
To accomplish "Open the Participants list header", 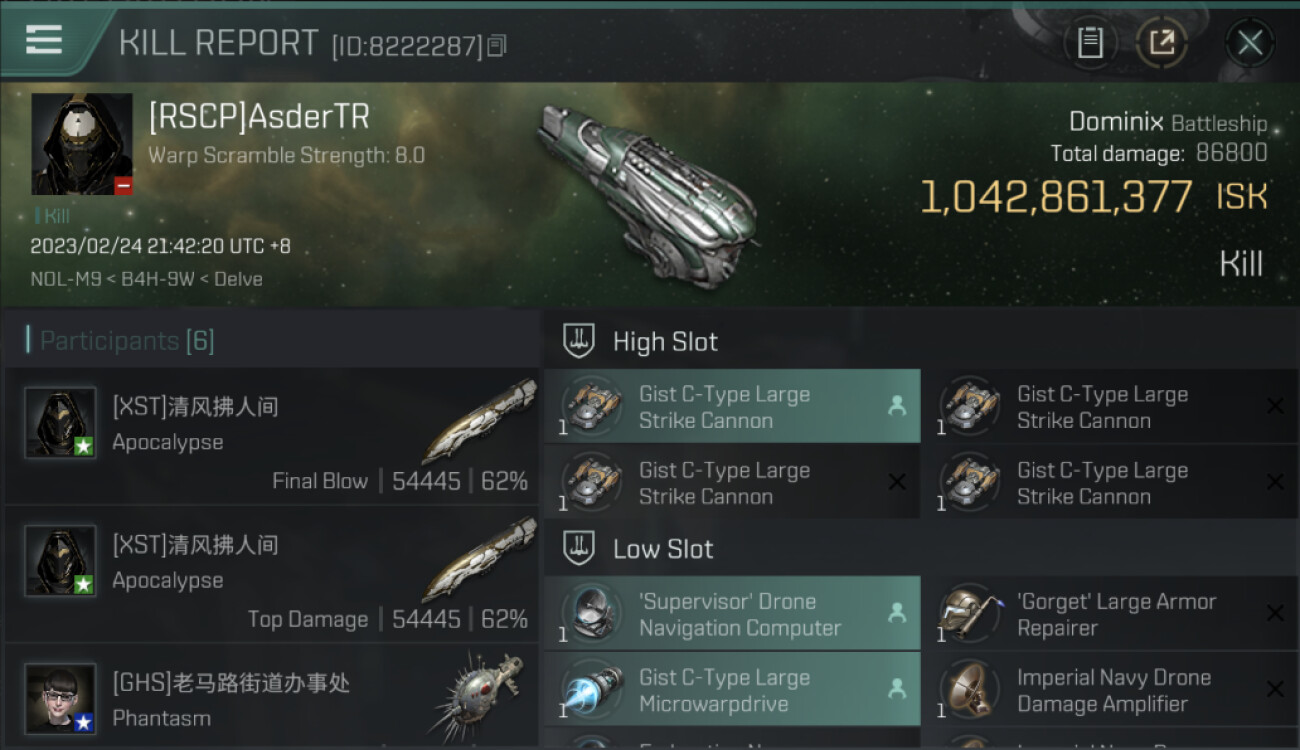I will (x=121, y=341).
